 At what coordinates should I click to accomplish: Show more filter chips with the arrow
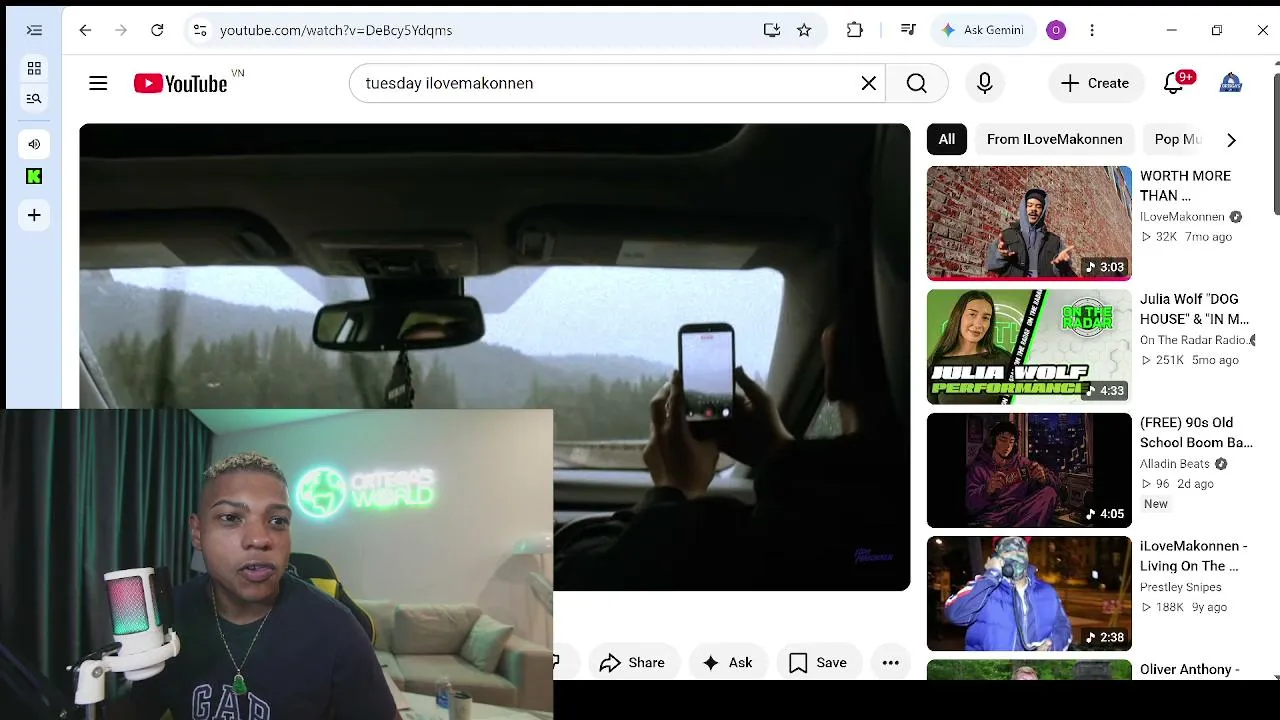coord(1231,140)
